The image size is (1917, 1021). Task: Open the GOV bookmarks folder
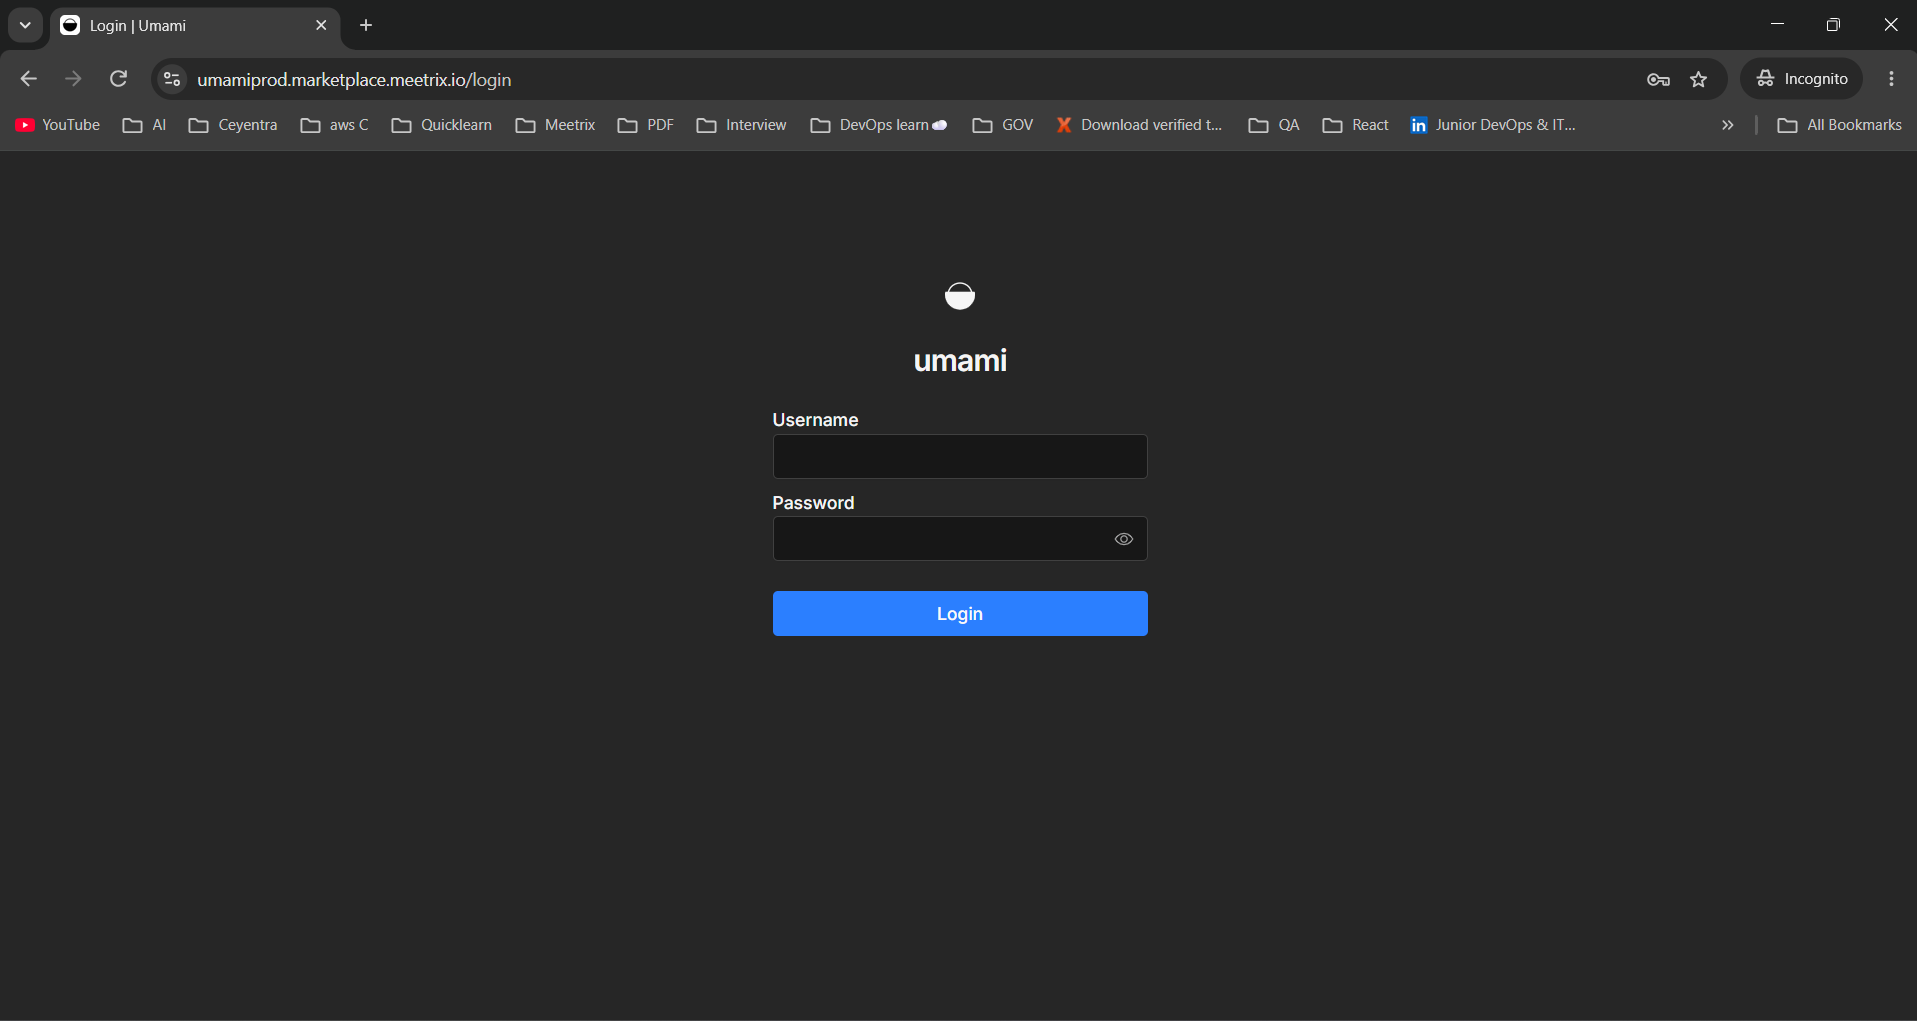click(1003, 125)
